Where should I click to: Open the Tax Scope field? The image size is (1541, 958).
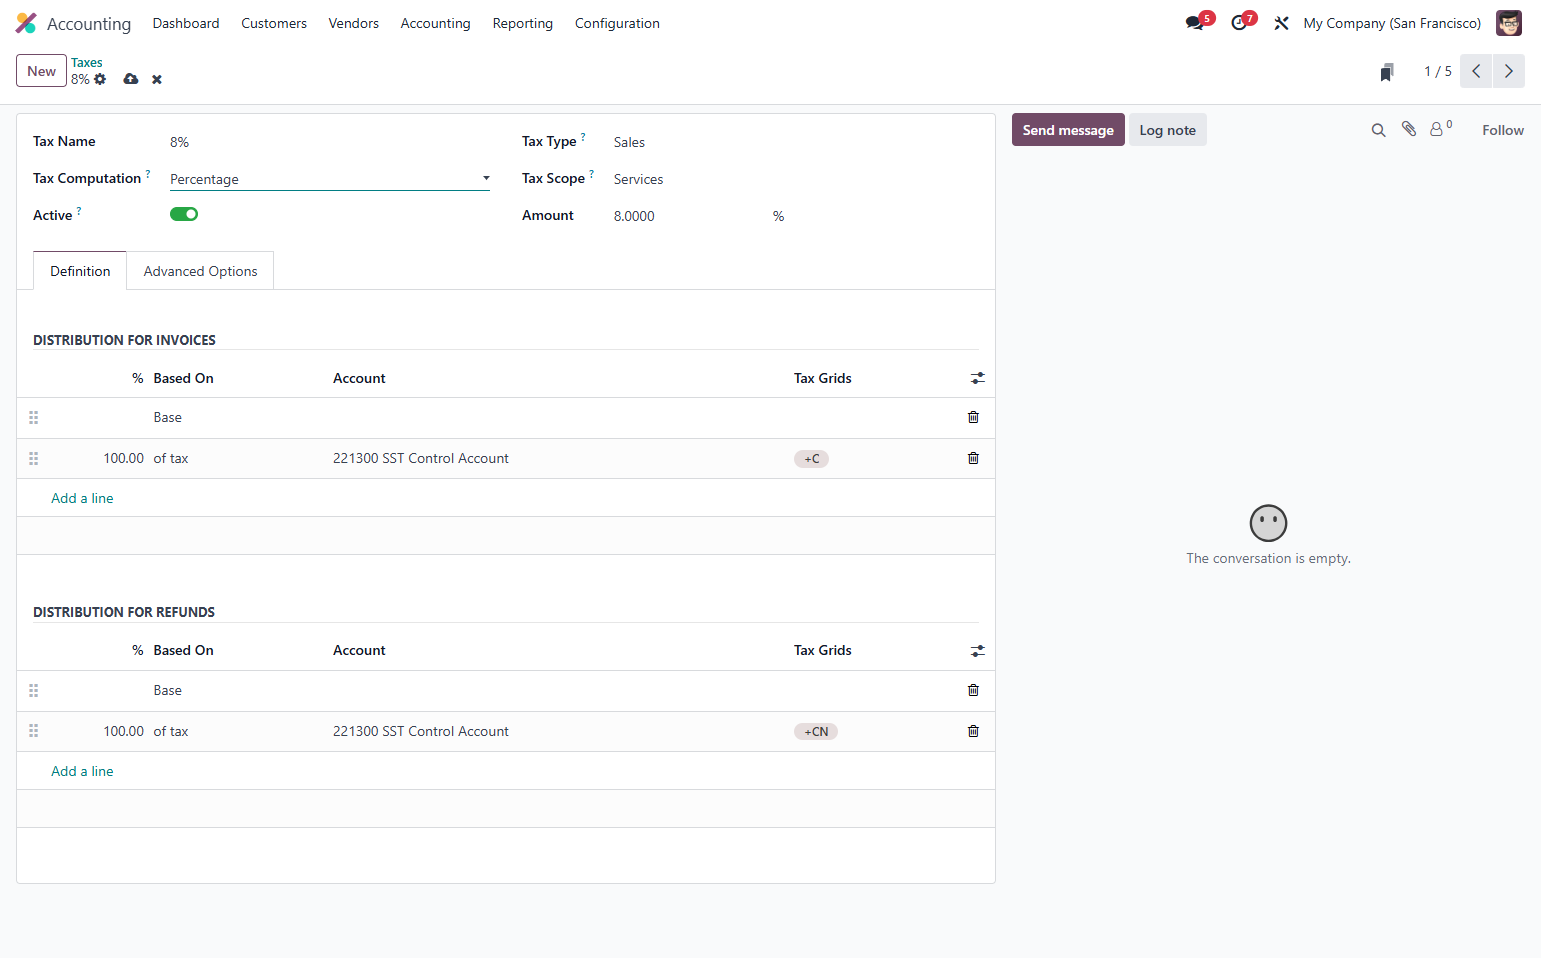tap(638, 179)
